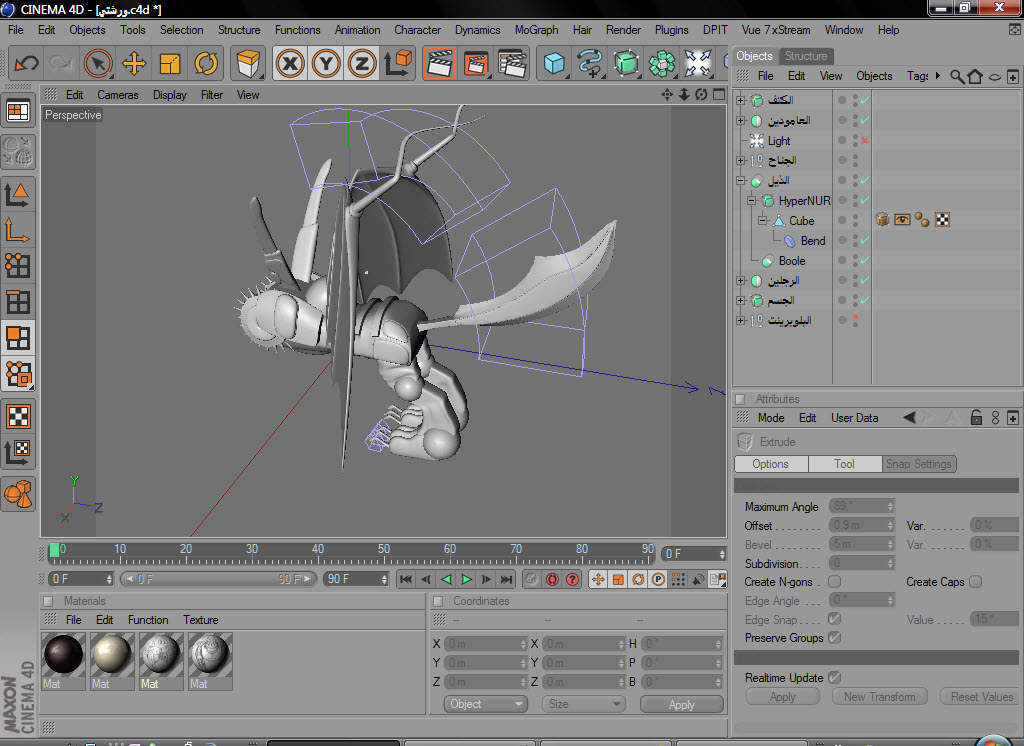Click the Render Active View clapperboard icon
1024x746 pixels.
(x=439, y=64)
